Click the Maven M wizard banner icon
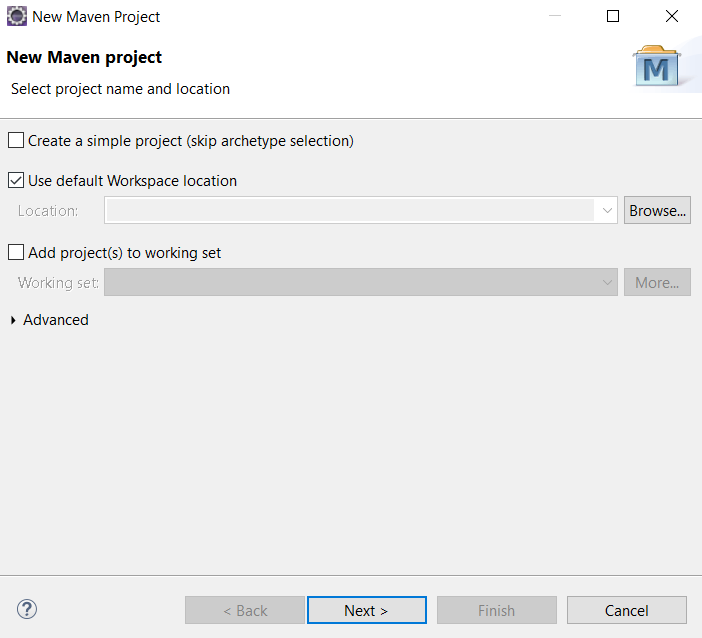 coord(656,66)
